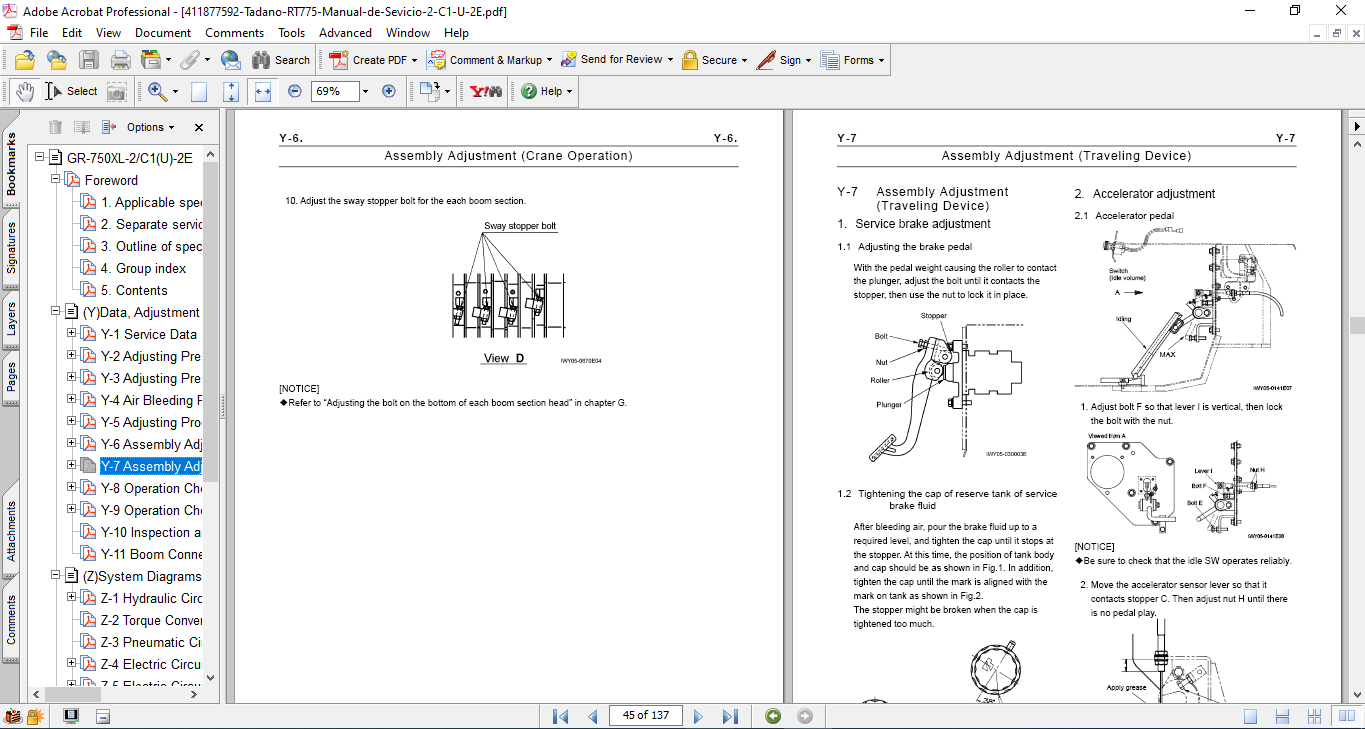The width and height of the screenshot is (1365, 729).
Task: Click the page number input field
Action: tap(646, 716)
